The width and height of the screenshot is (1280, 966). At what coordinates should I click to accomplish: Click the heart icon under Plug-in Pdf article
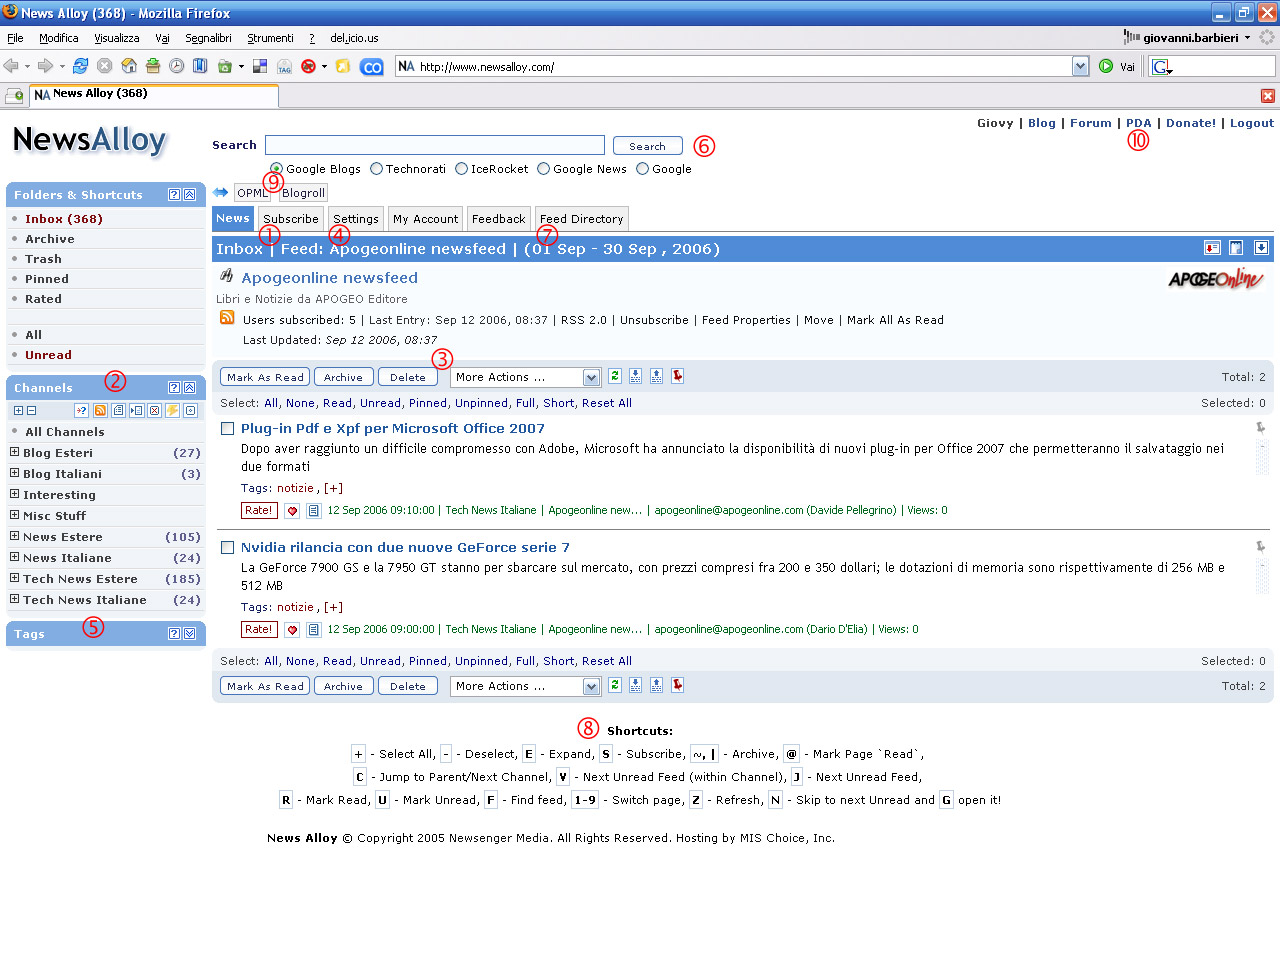point(292,511)
